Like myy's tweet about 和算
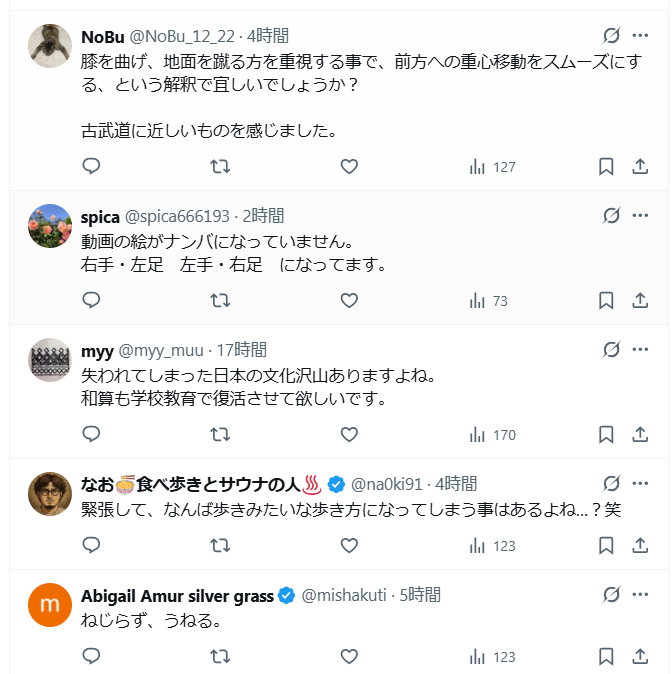 pyautogui.click(x=349, y=434)
